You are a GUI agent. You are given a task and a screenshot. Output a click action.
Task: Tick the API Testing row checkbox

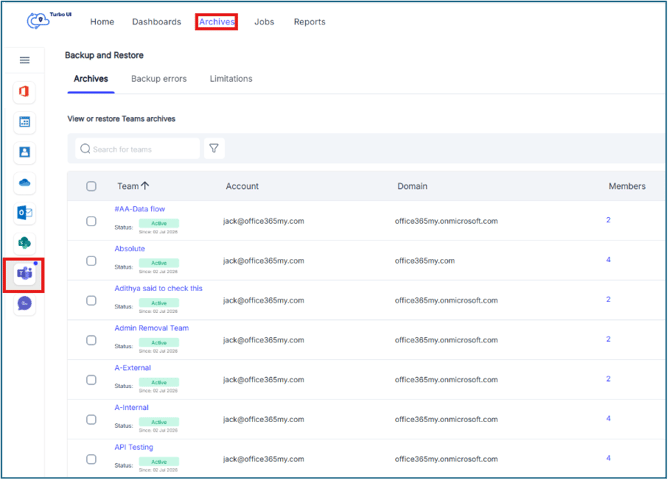91,460
